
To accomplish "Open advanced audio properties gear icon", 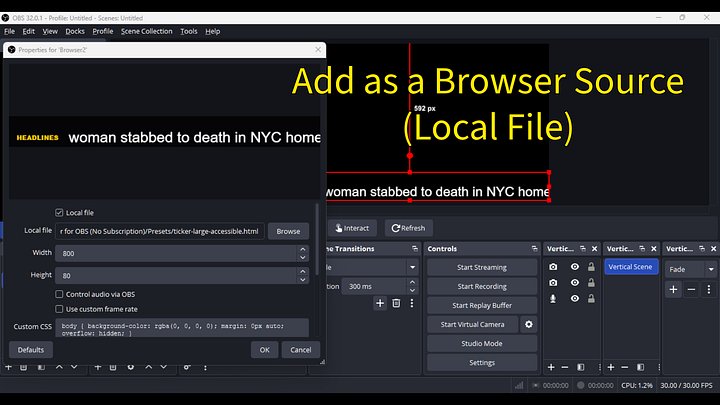I will (187, 367).
